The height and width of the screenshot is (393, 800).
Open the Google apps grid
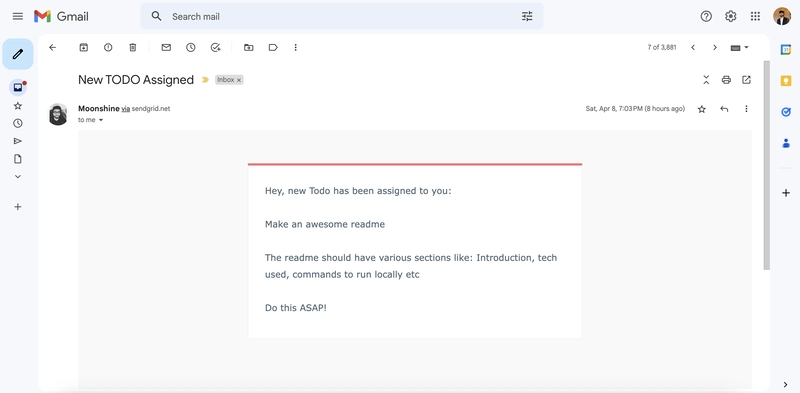pyautogui.click(x=755, y=16)
